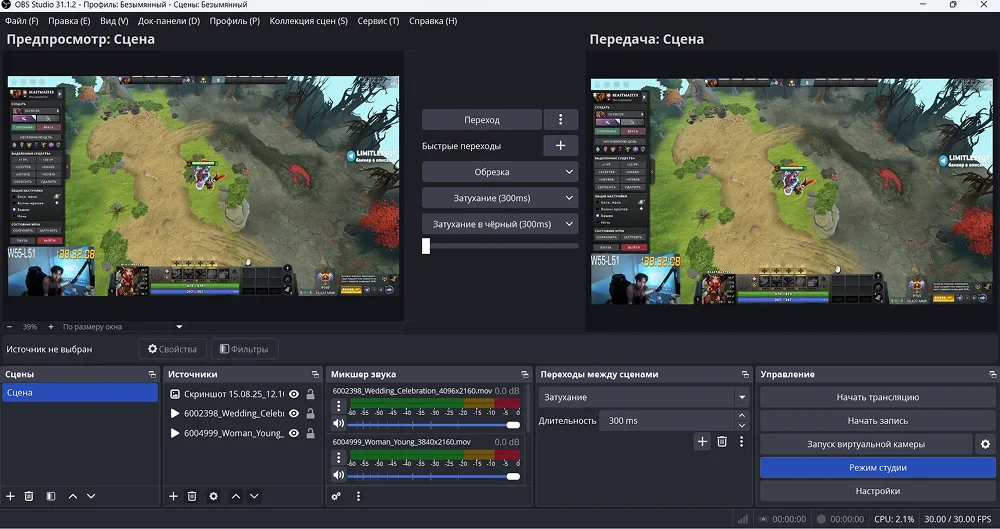Open scene filters icon in Сцены panel
Viewport: 1000px width, 529px height.
[49, 496]
